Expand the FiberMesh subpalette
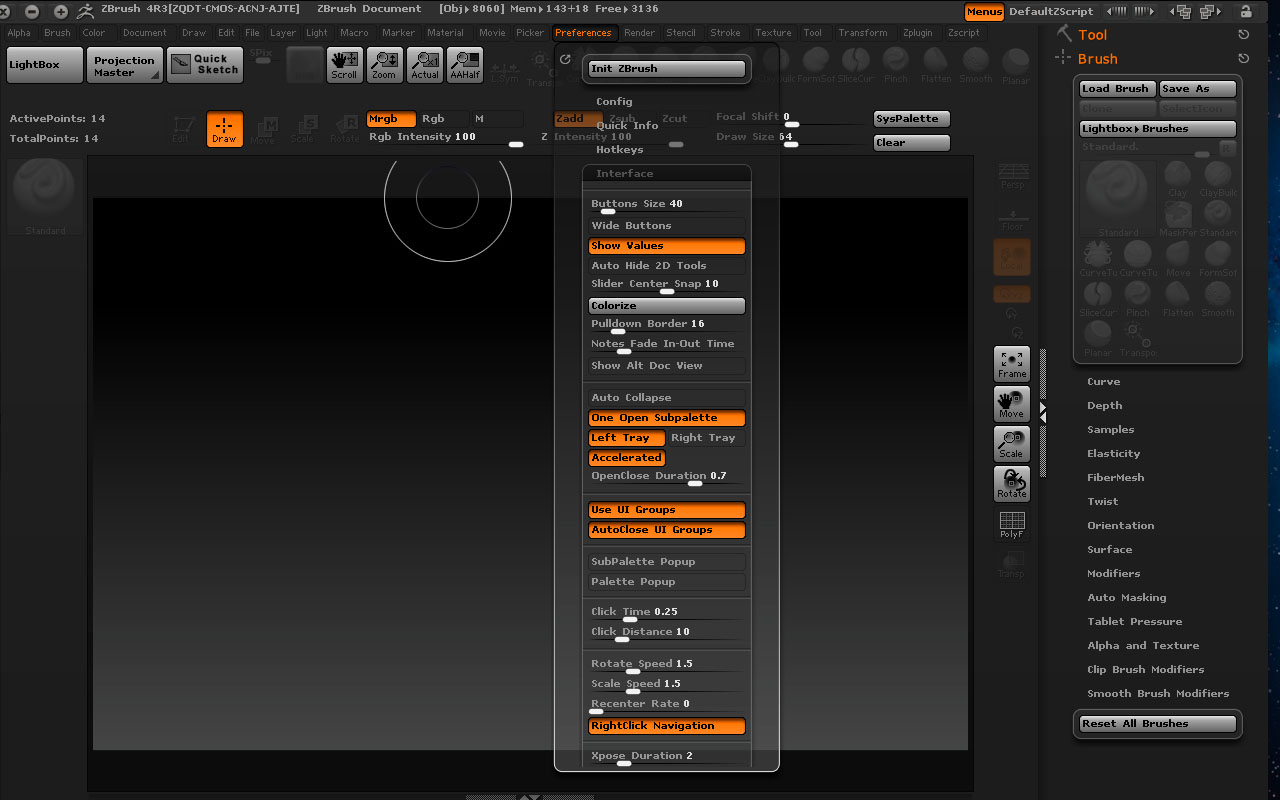1280x800 pixels. [x=1115, y=478]
